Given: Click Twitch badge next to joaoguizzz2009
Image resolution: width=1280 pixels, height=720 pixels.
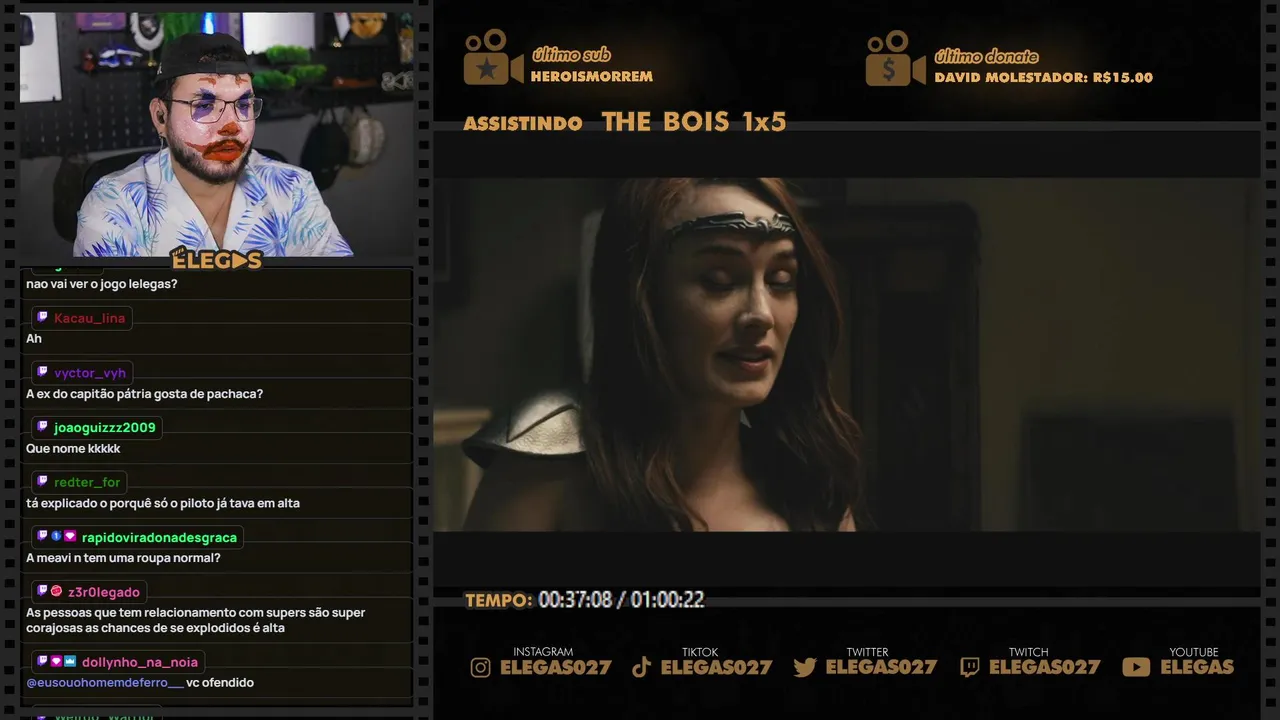Looking at the screenshot, I should 42,427.
